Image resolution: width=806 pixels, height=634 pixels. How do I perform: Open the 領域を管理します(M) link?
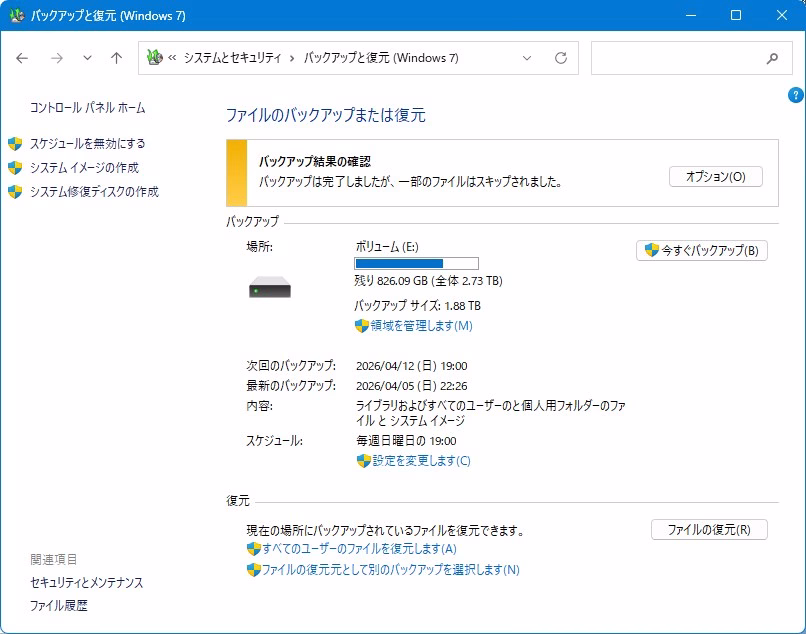pyautogui.click(x=421, y=325)
